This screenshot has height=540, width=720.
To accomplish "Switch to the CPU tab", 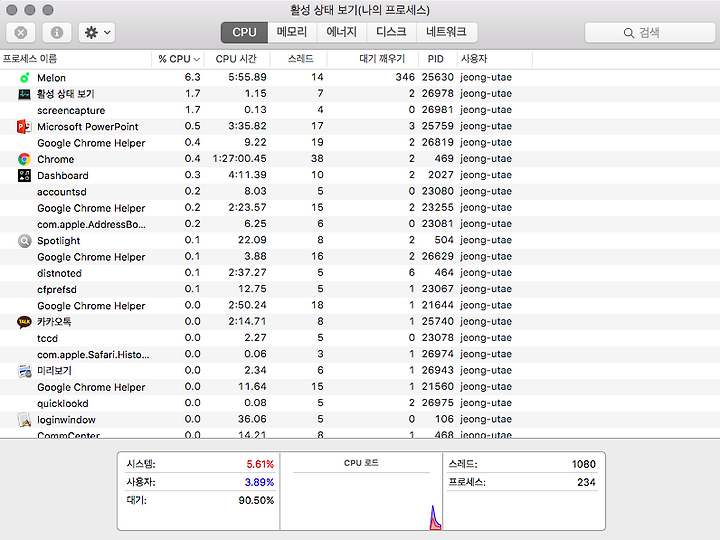I will click(244, 33).
